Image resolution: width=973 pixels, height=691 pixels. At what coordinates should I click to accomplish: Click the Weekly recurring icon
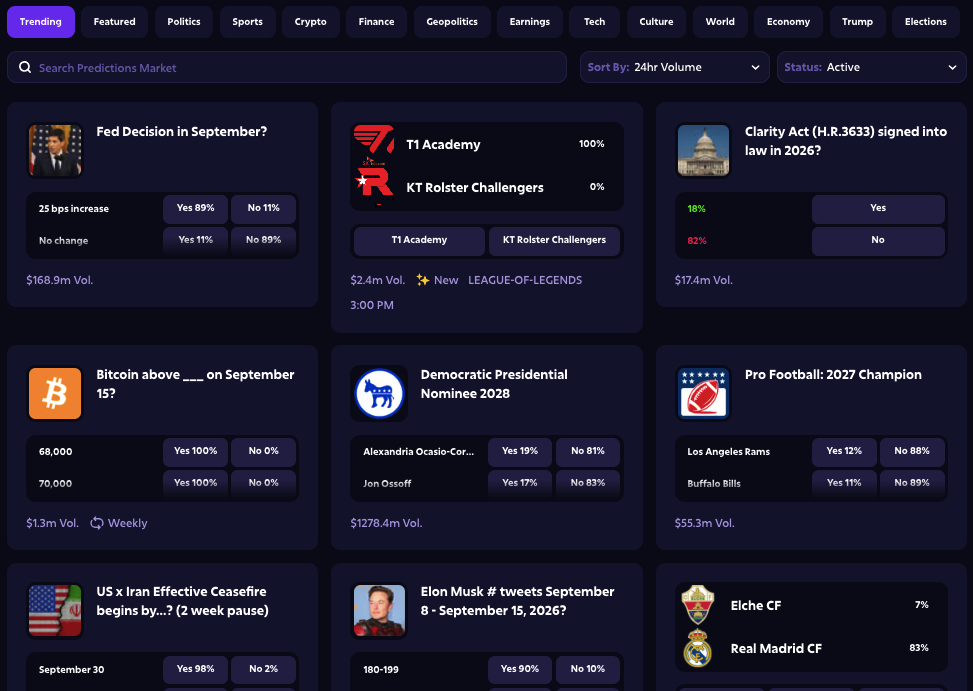[x=97, y=523]
